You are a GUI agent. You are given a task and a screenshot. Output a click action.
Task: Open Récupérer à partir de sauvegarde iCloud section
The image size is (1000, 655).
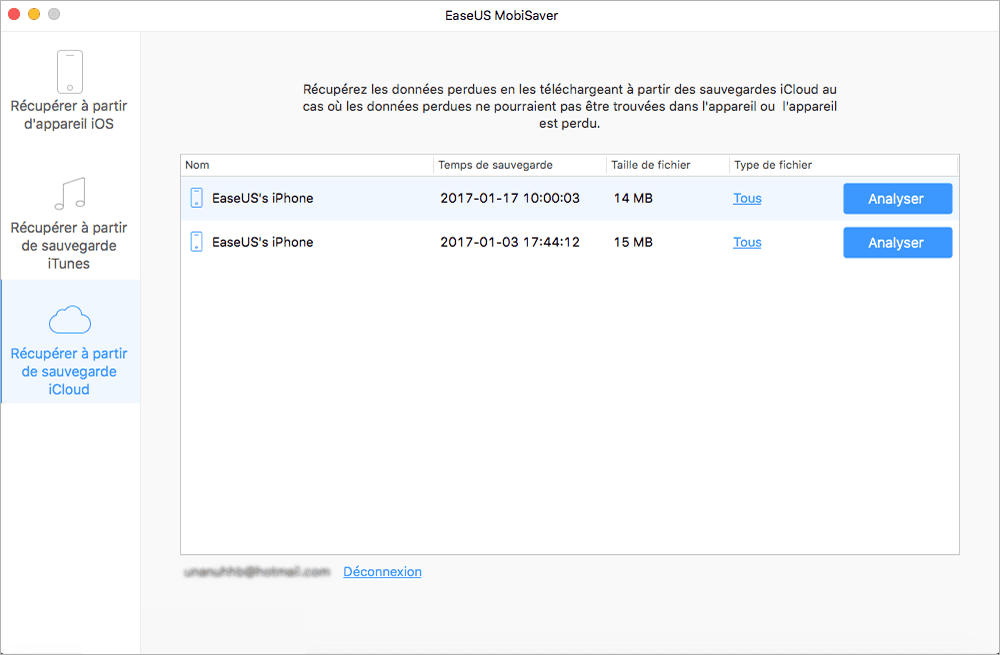(x=70, y=371)
